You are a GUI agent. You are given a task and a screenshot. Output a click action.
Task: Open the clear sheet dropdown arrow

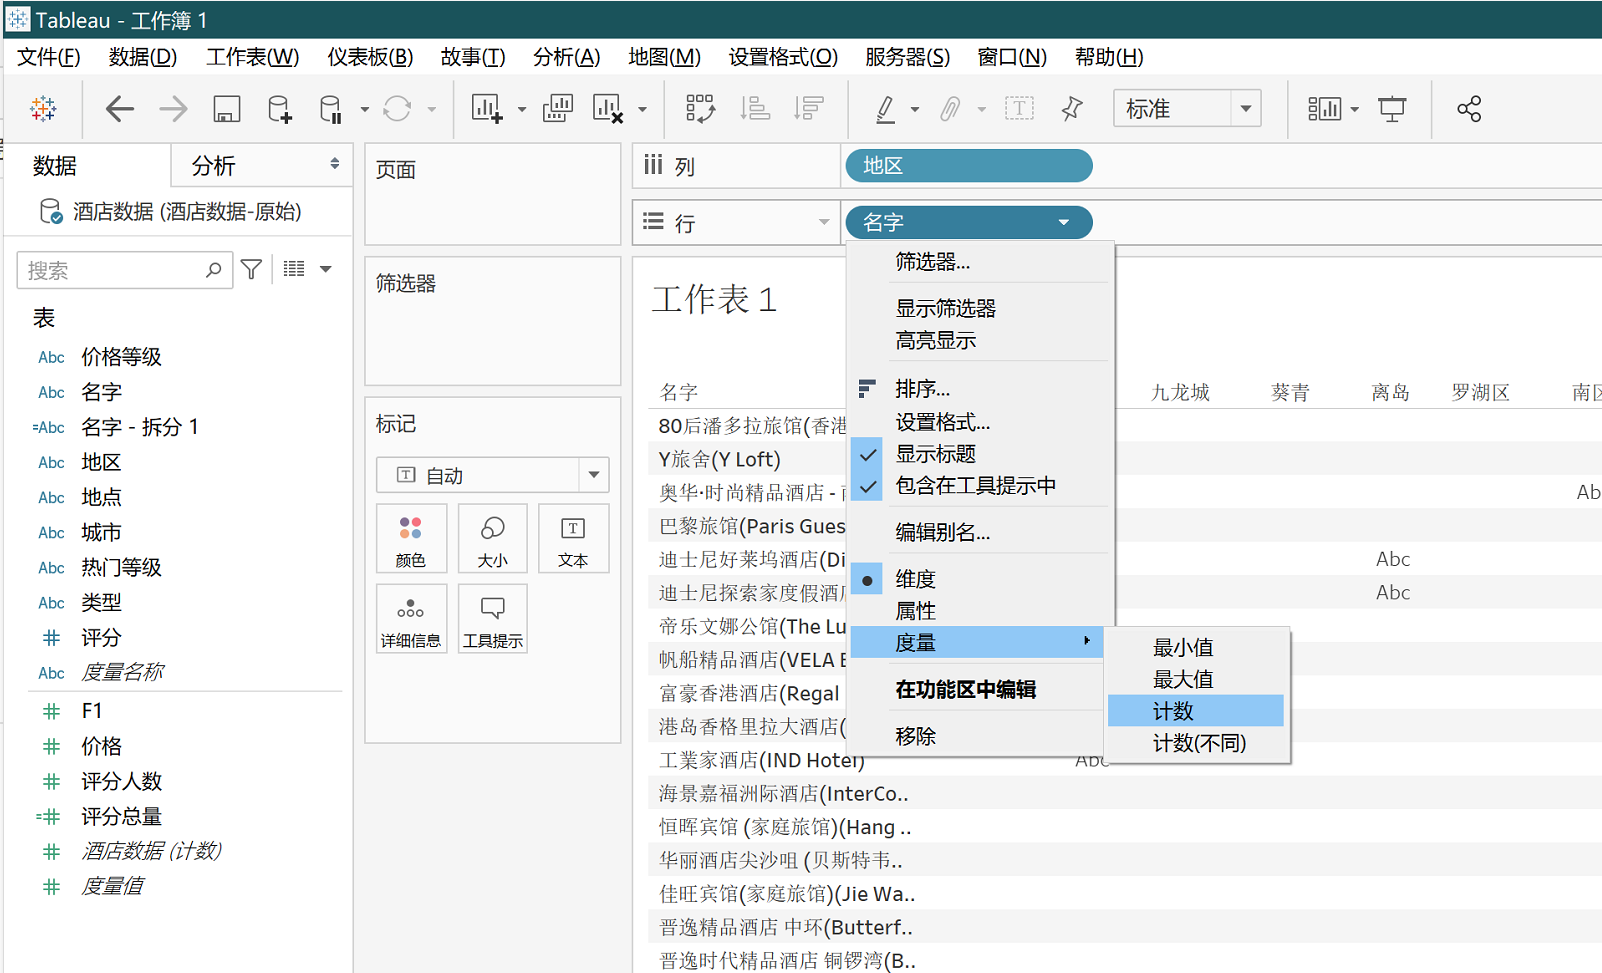pos(642,109)
